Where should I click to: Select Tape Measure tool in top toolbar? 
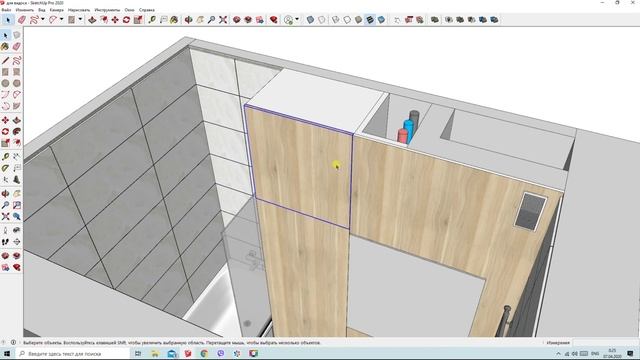tap(152, 20)
